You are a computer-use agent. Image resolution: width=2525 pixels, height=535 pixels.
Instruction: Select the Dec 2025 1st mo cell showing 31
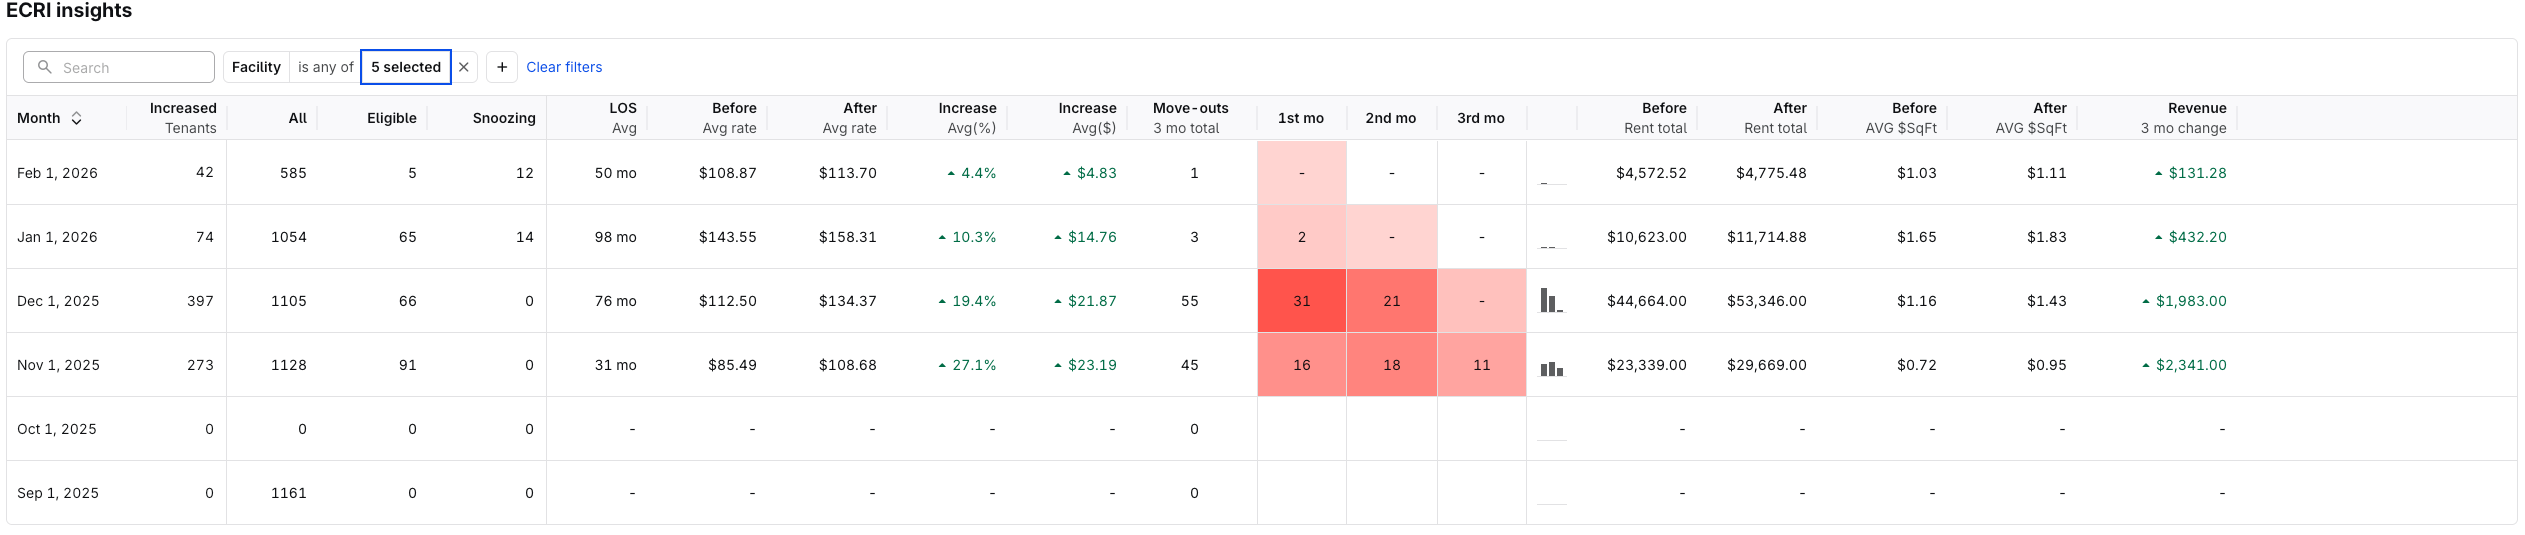coord(1301,301)
